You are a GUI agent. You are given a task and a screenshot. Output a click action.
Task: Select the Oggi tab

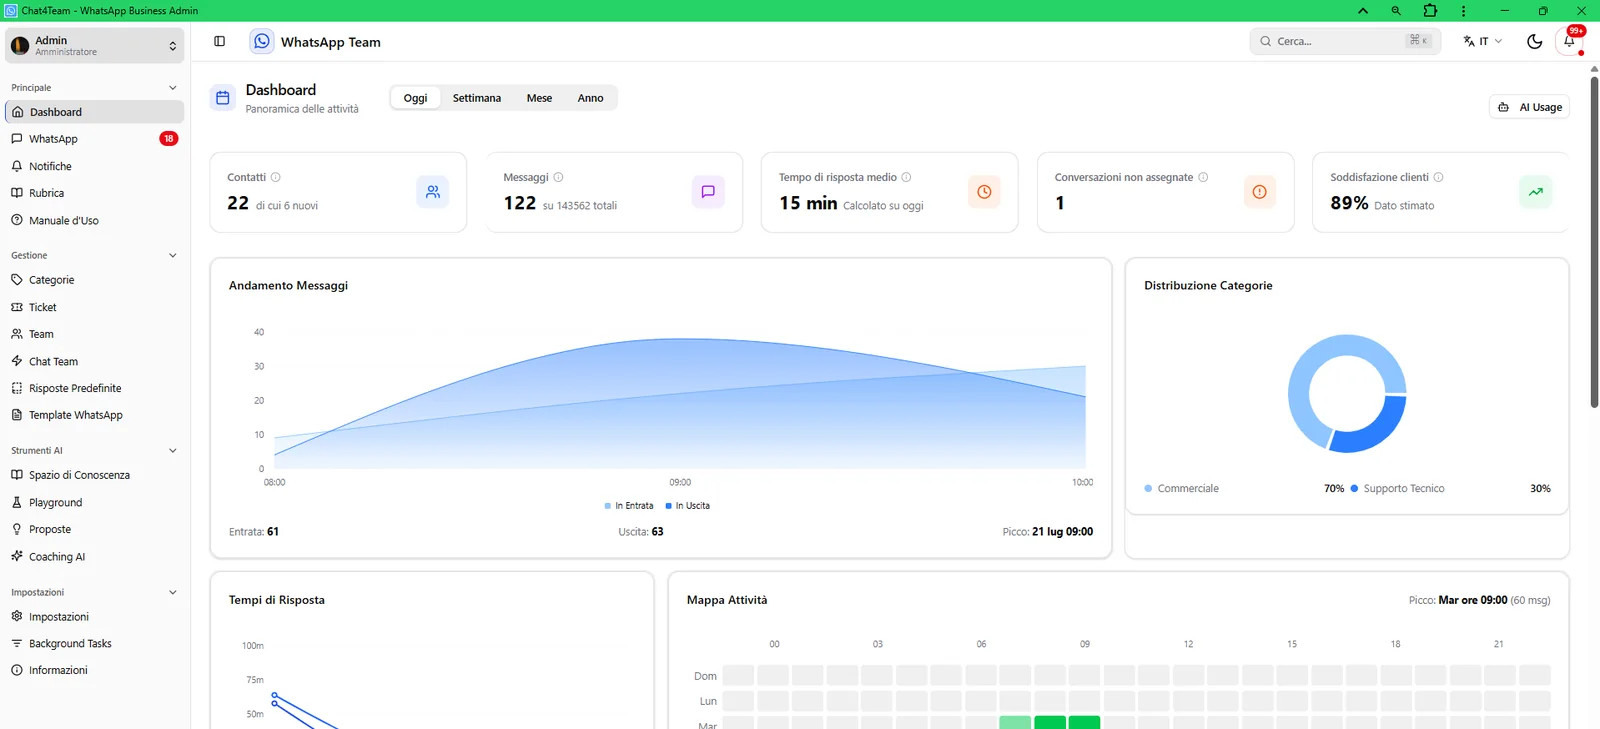415,98
